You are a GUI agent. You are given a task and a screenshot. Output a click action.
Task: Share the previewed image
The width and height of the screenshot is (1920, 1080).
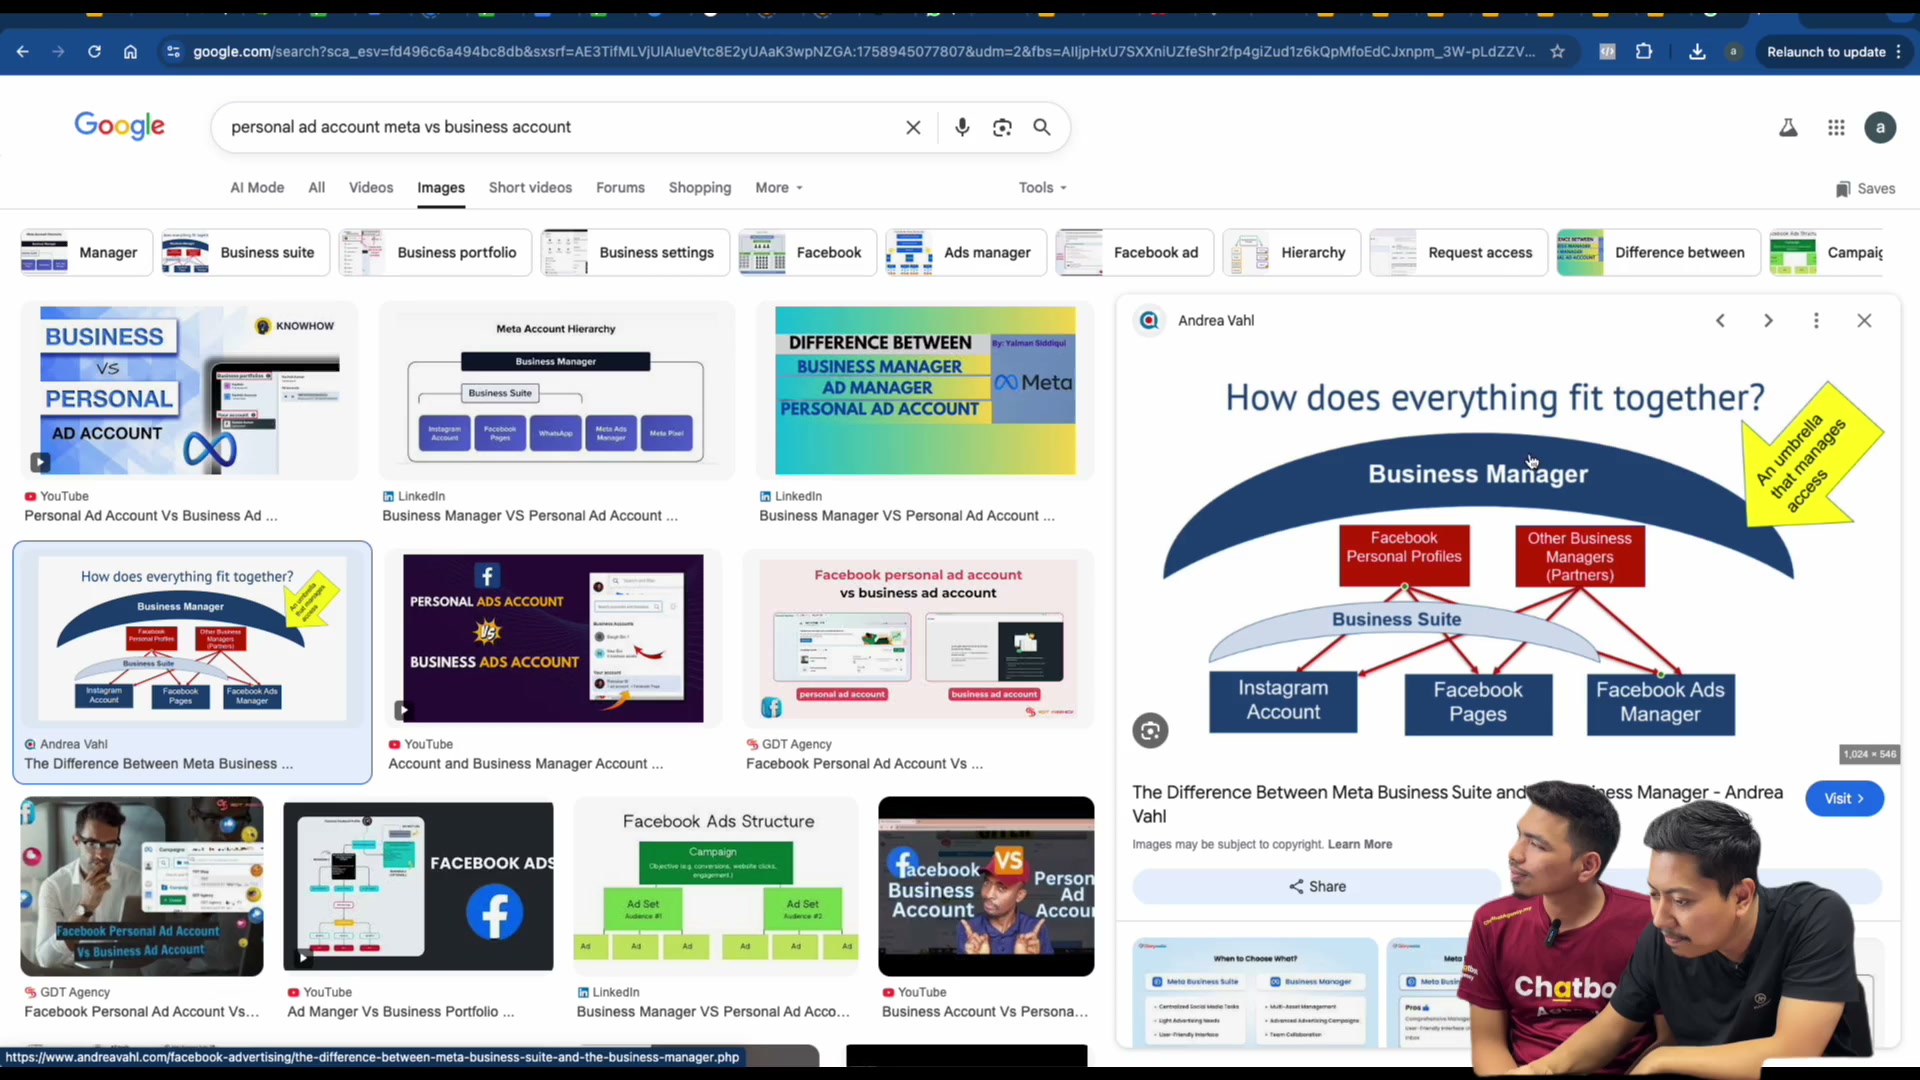click(x=1316, y=886)
